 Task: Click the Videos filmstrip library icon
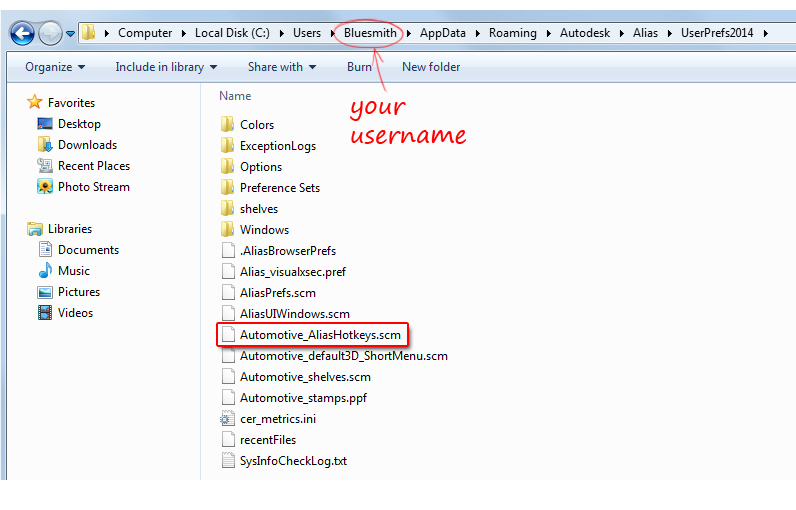(x=45, y=313)
